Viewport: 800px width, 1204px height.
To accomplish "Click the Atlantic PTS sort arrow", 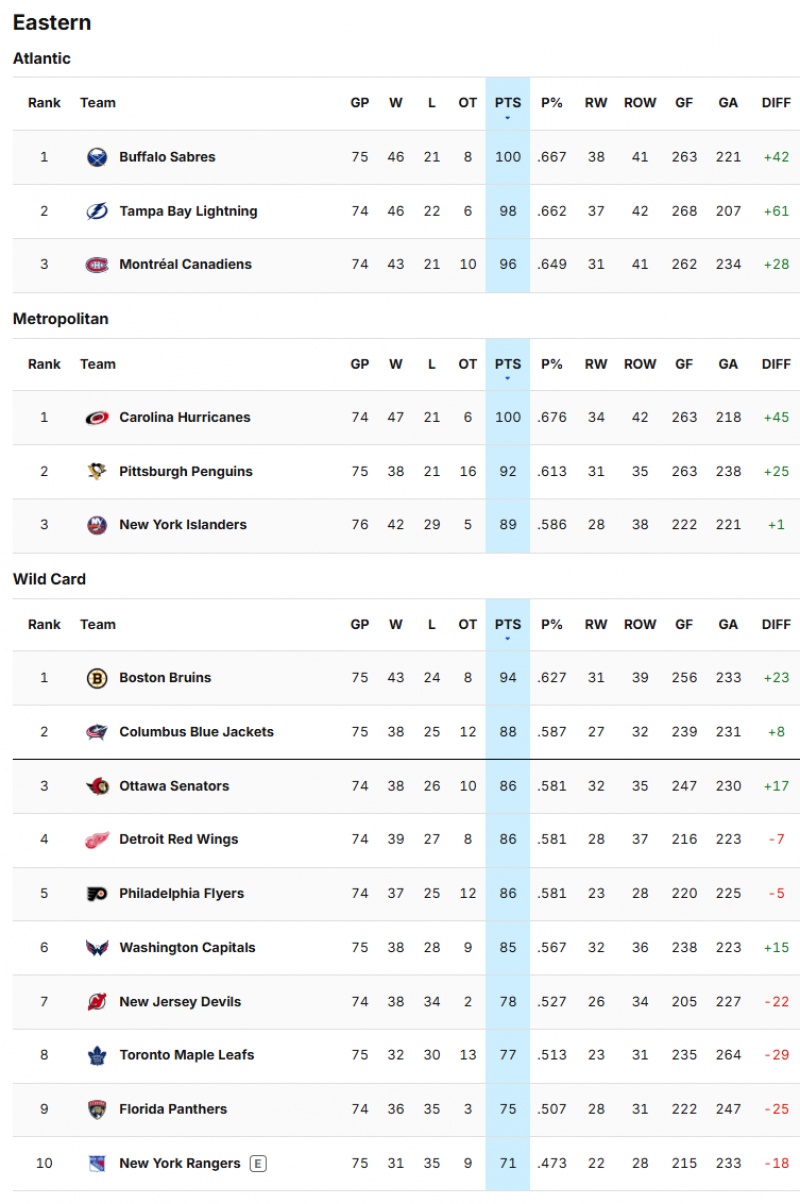I will tap(508, 118).
